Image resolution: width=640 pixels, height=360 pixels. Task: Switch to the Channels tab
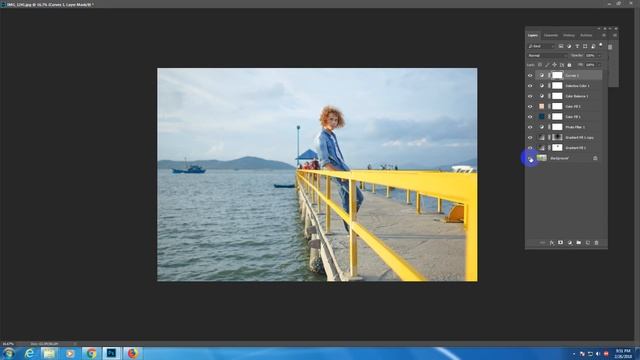551,36
